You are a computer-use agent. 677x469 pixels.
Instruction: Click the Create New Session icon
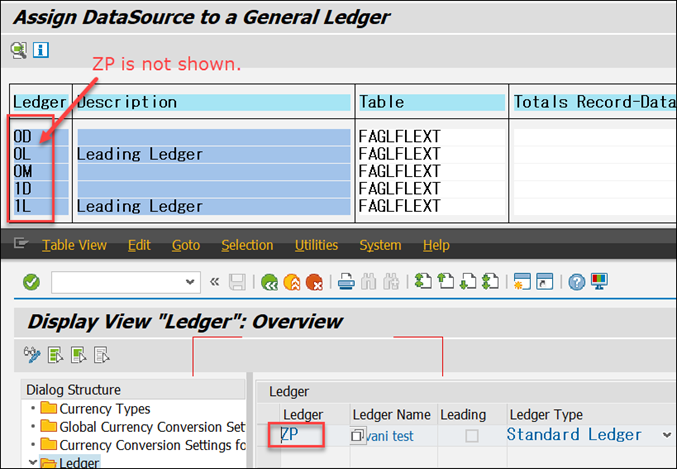click(x=522, y=282)
